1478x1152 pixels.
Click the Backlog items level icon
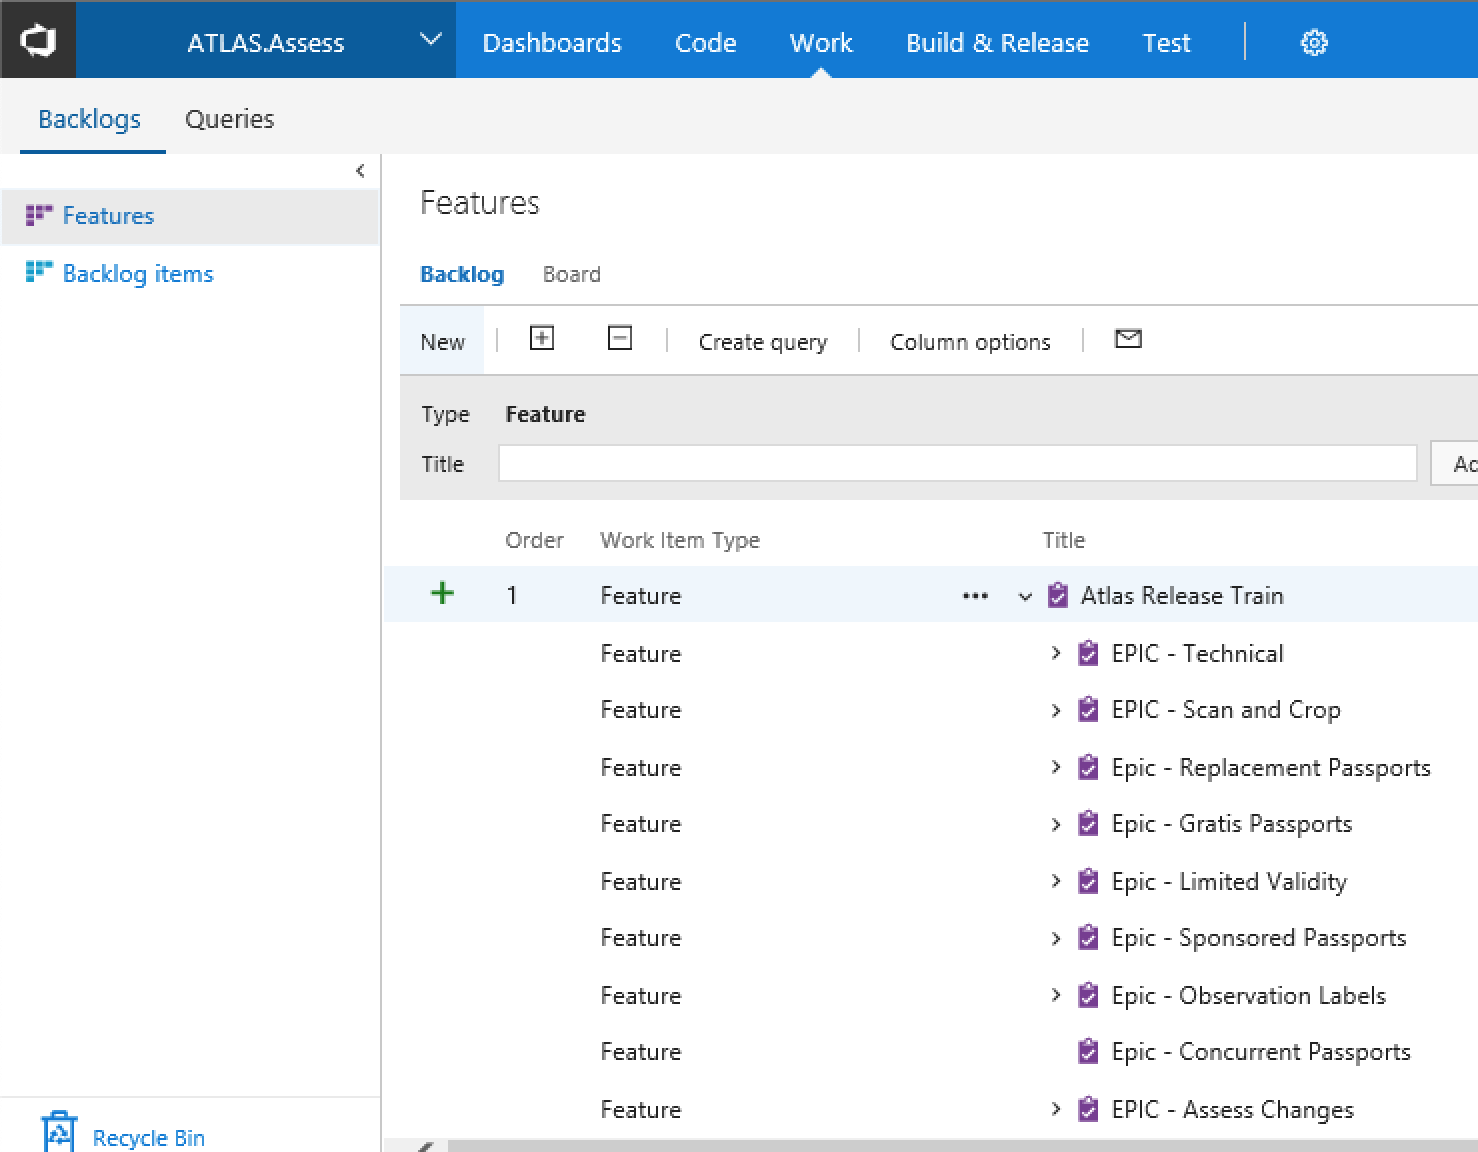click(x=39, y=272)
